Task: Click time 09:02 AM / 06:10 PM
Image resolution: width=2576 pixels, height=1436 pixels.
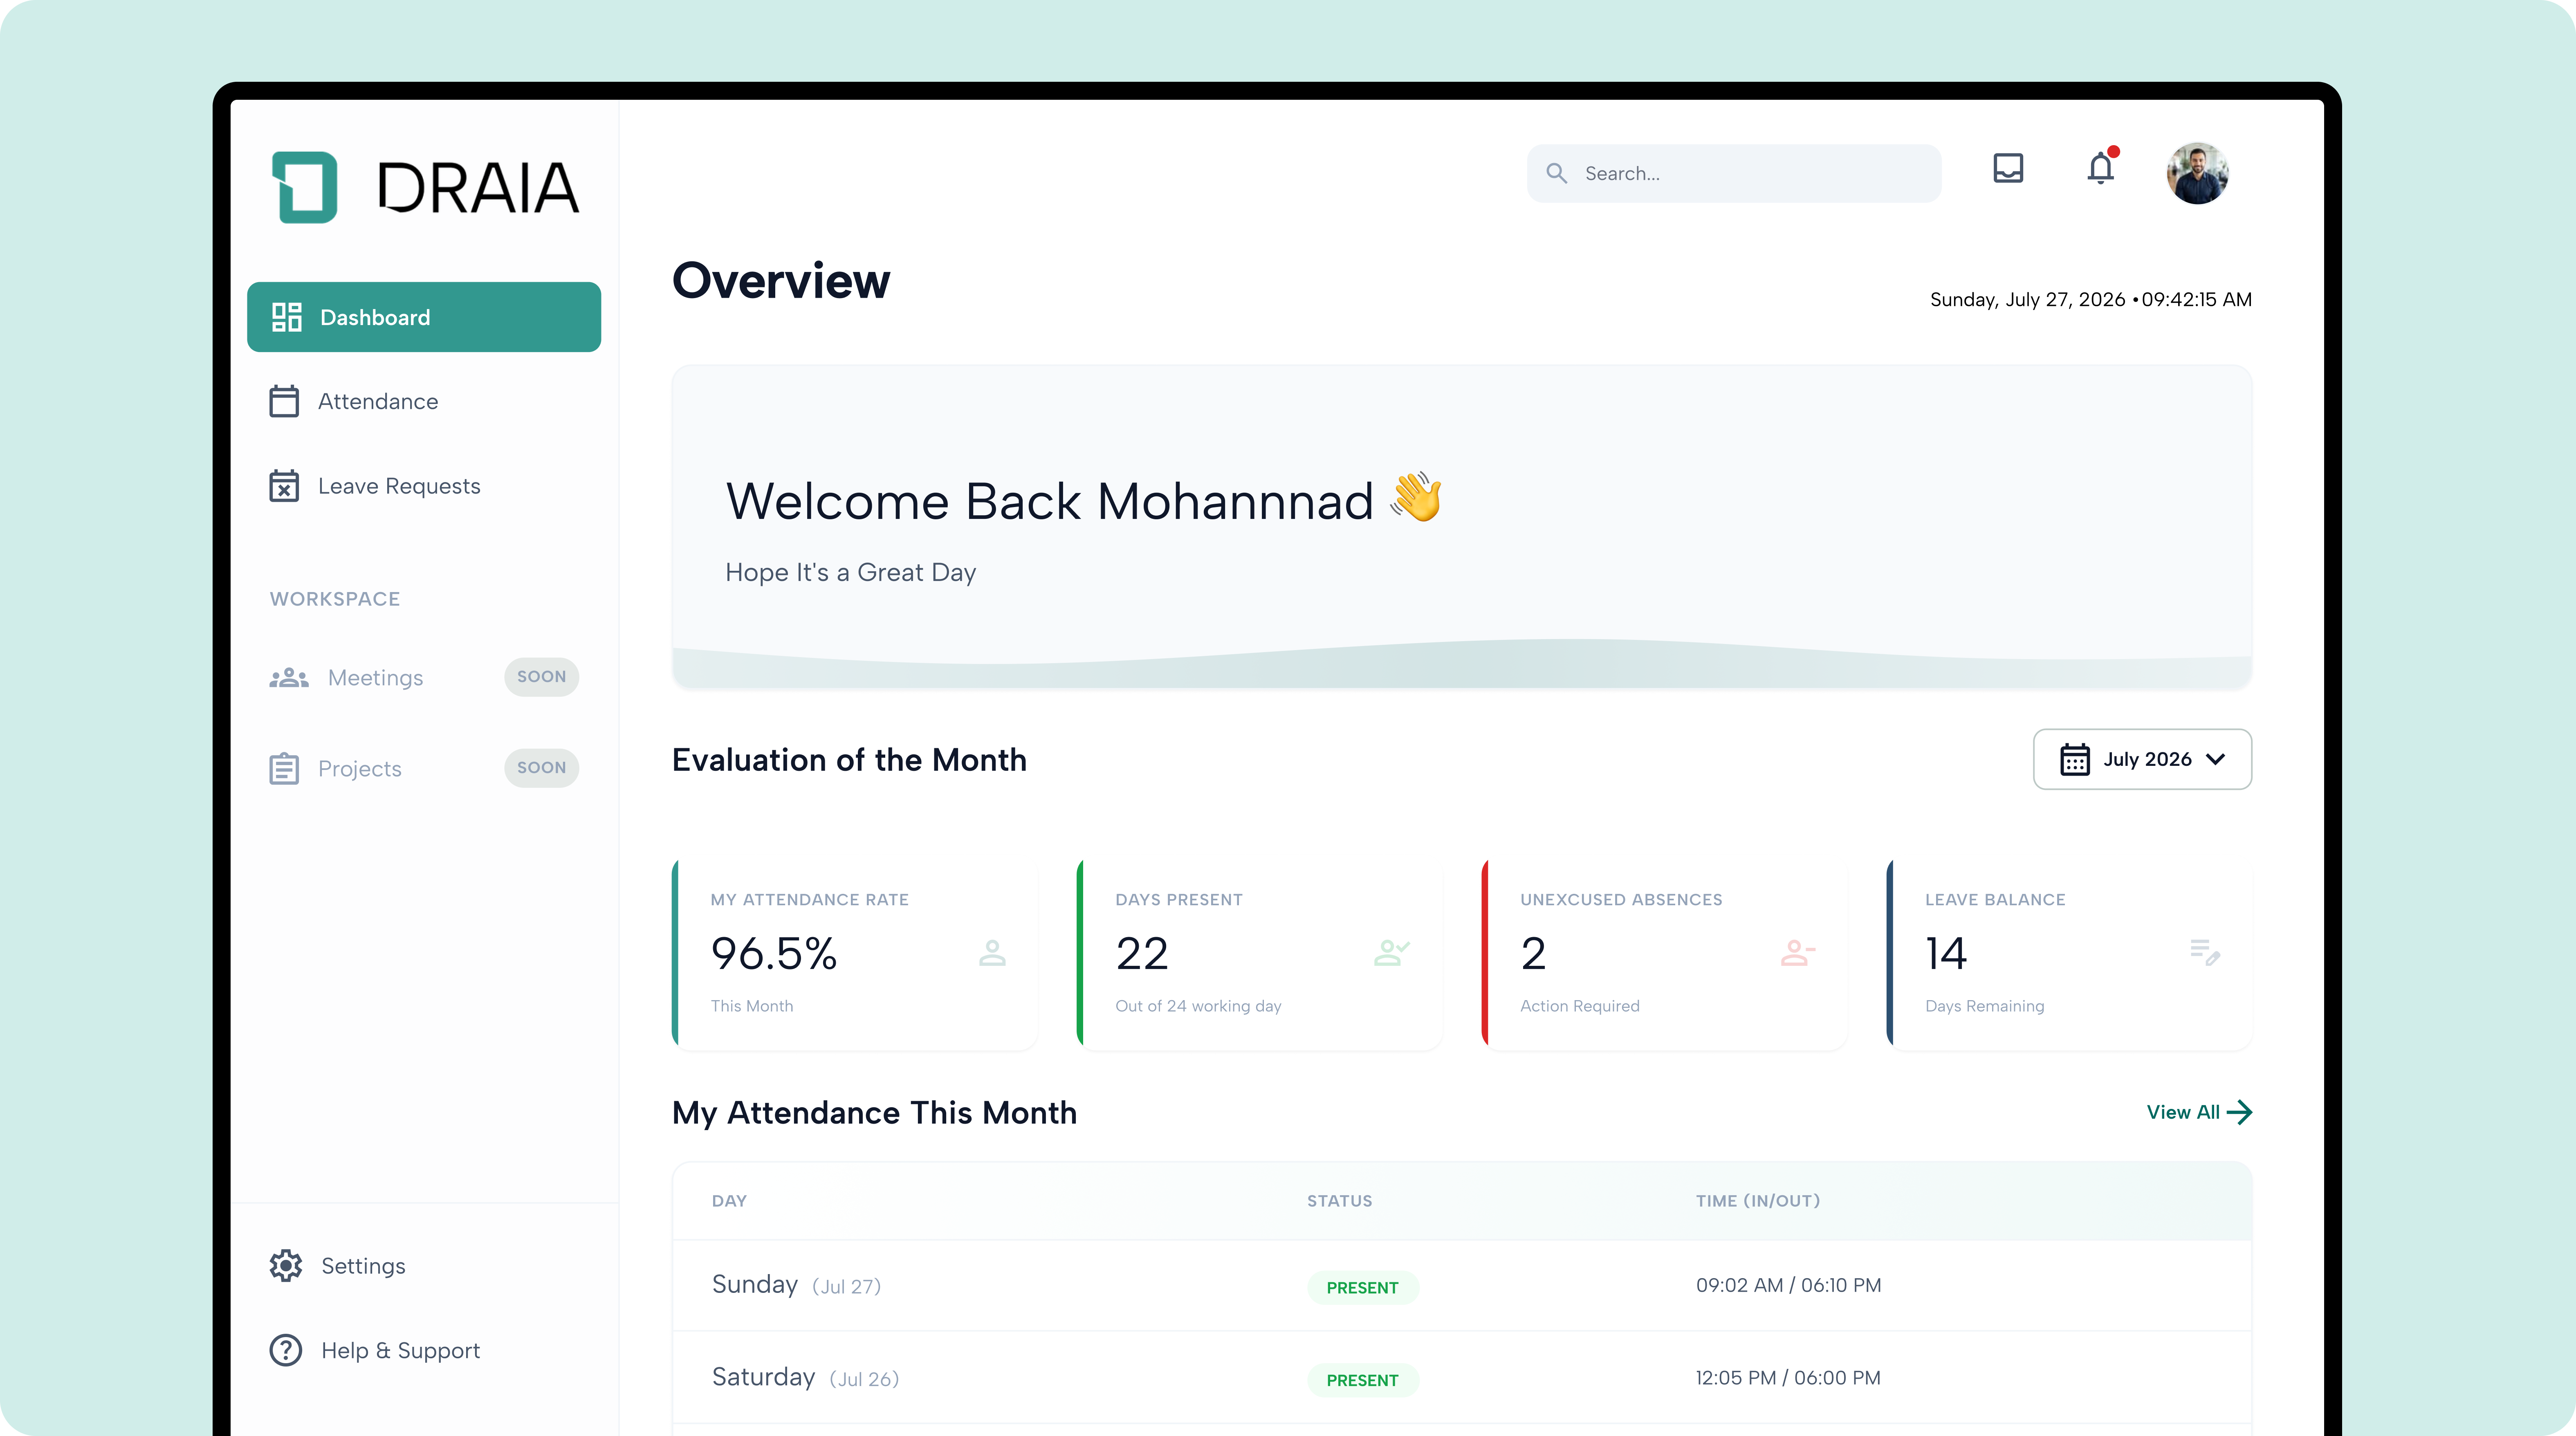Action: 1788,1285
